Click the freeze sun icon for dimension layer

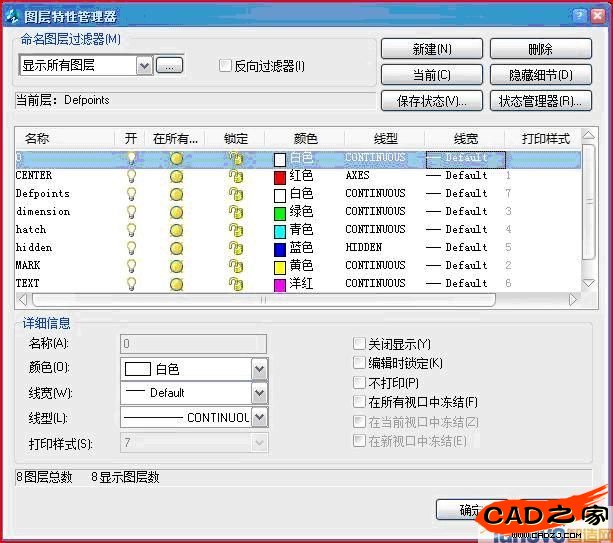pos(177,212)
